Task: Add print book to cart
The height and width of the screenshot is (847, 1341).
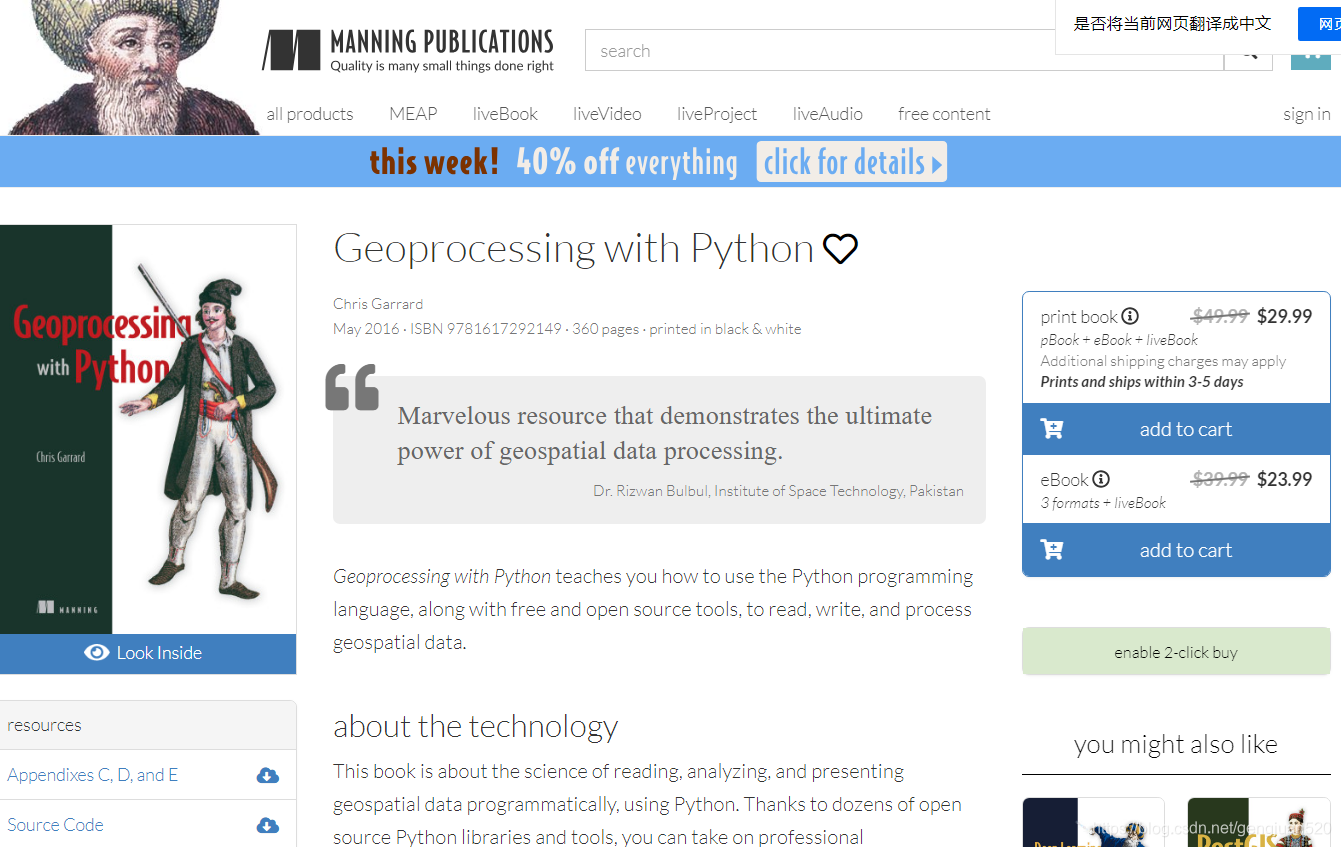Action: coord(1176,429)
